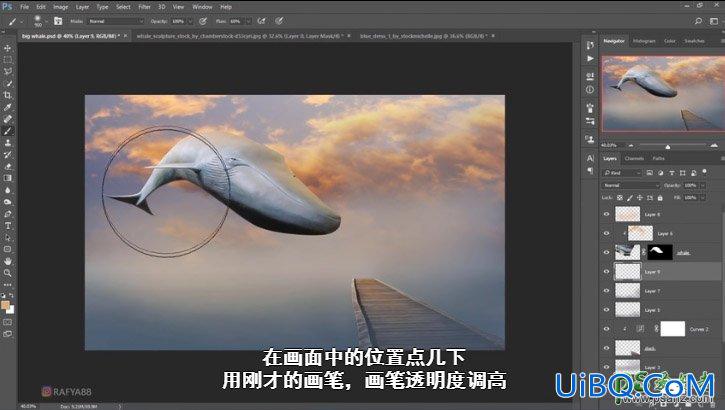
Task: Click the foreground color swatch
Action: pos(5,305)
